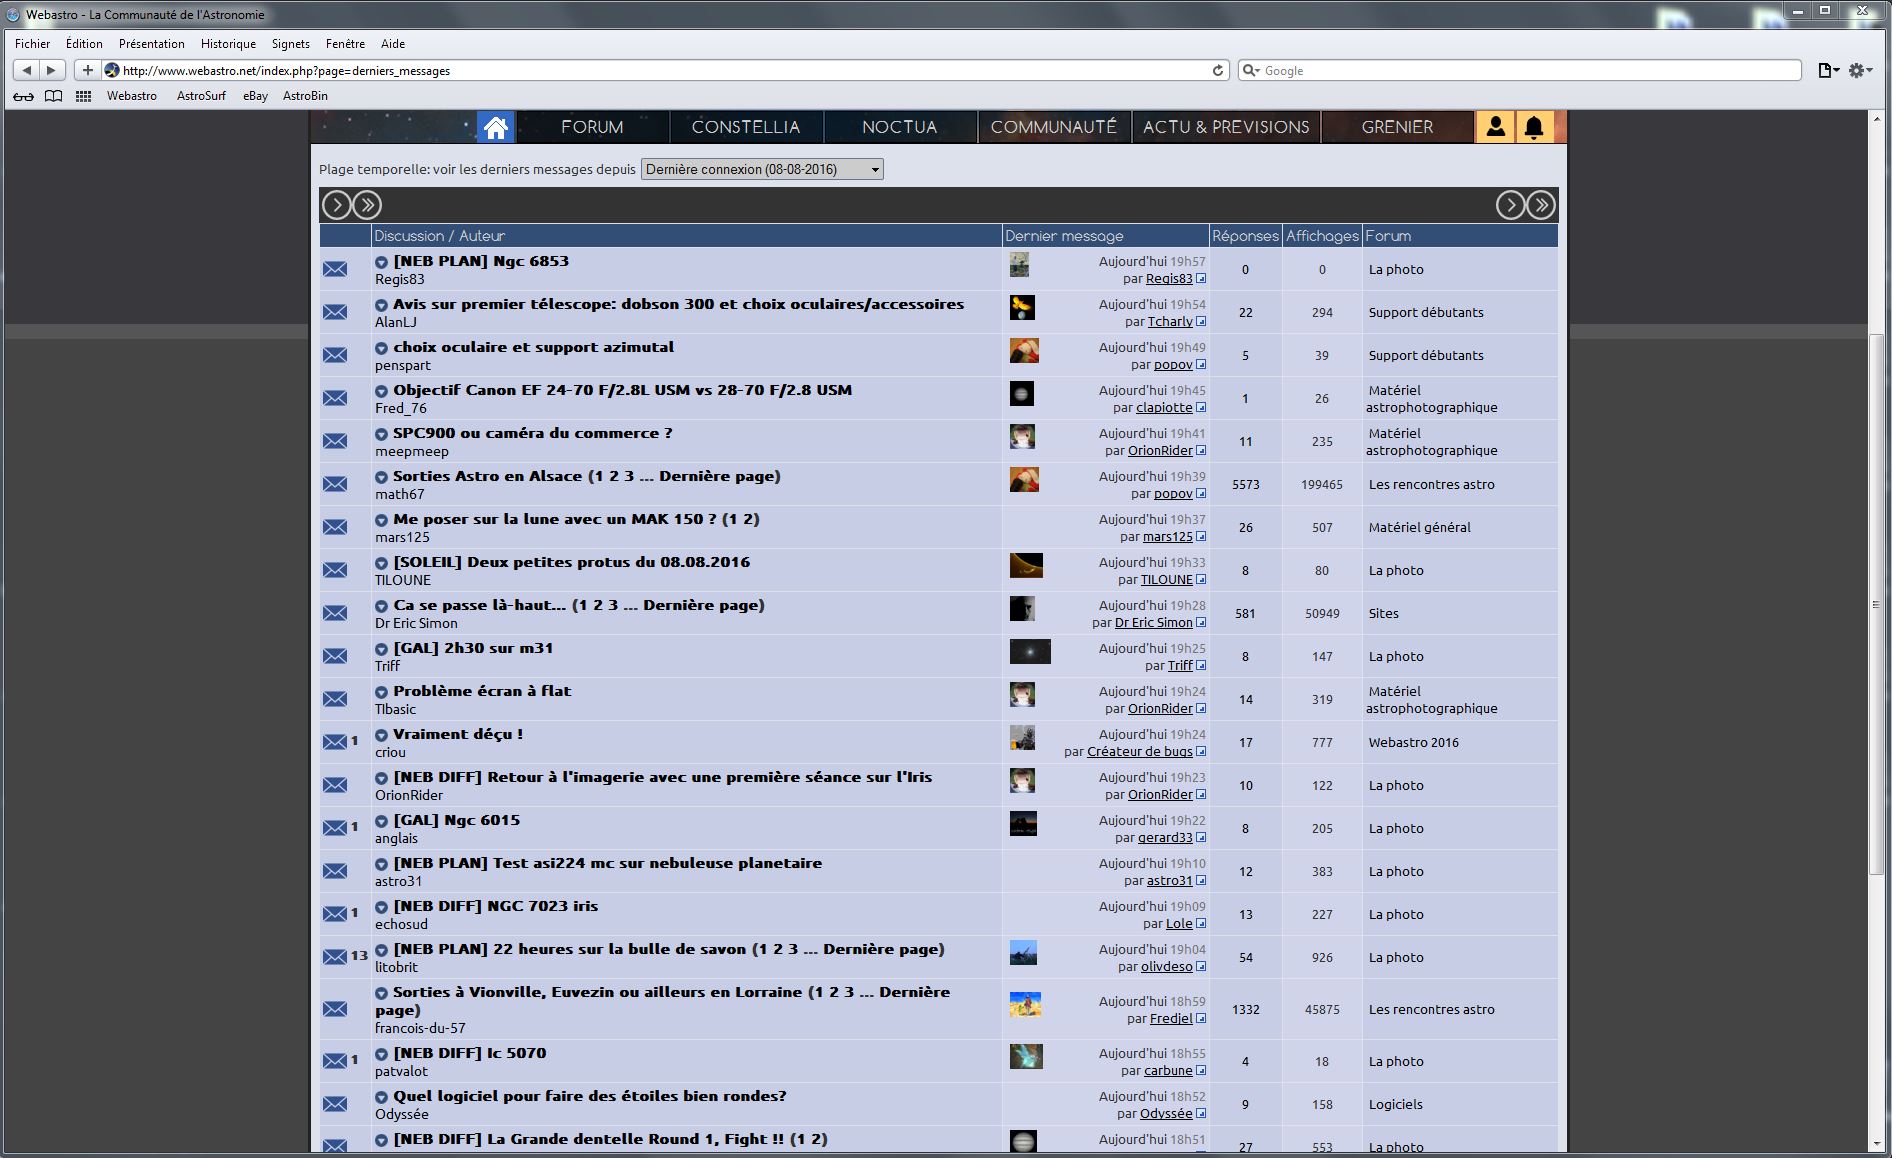The width and height of the screenshot is (1892, 1158).
Task: Open the Historique menu
Action: (x=228, y=43)
